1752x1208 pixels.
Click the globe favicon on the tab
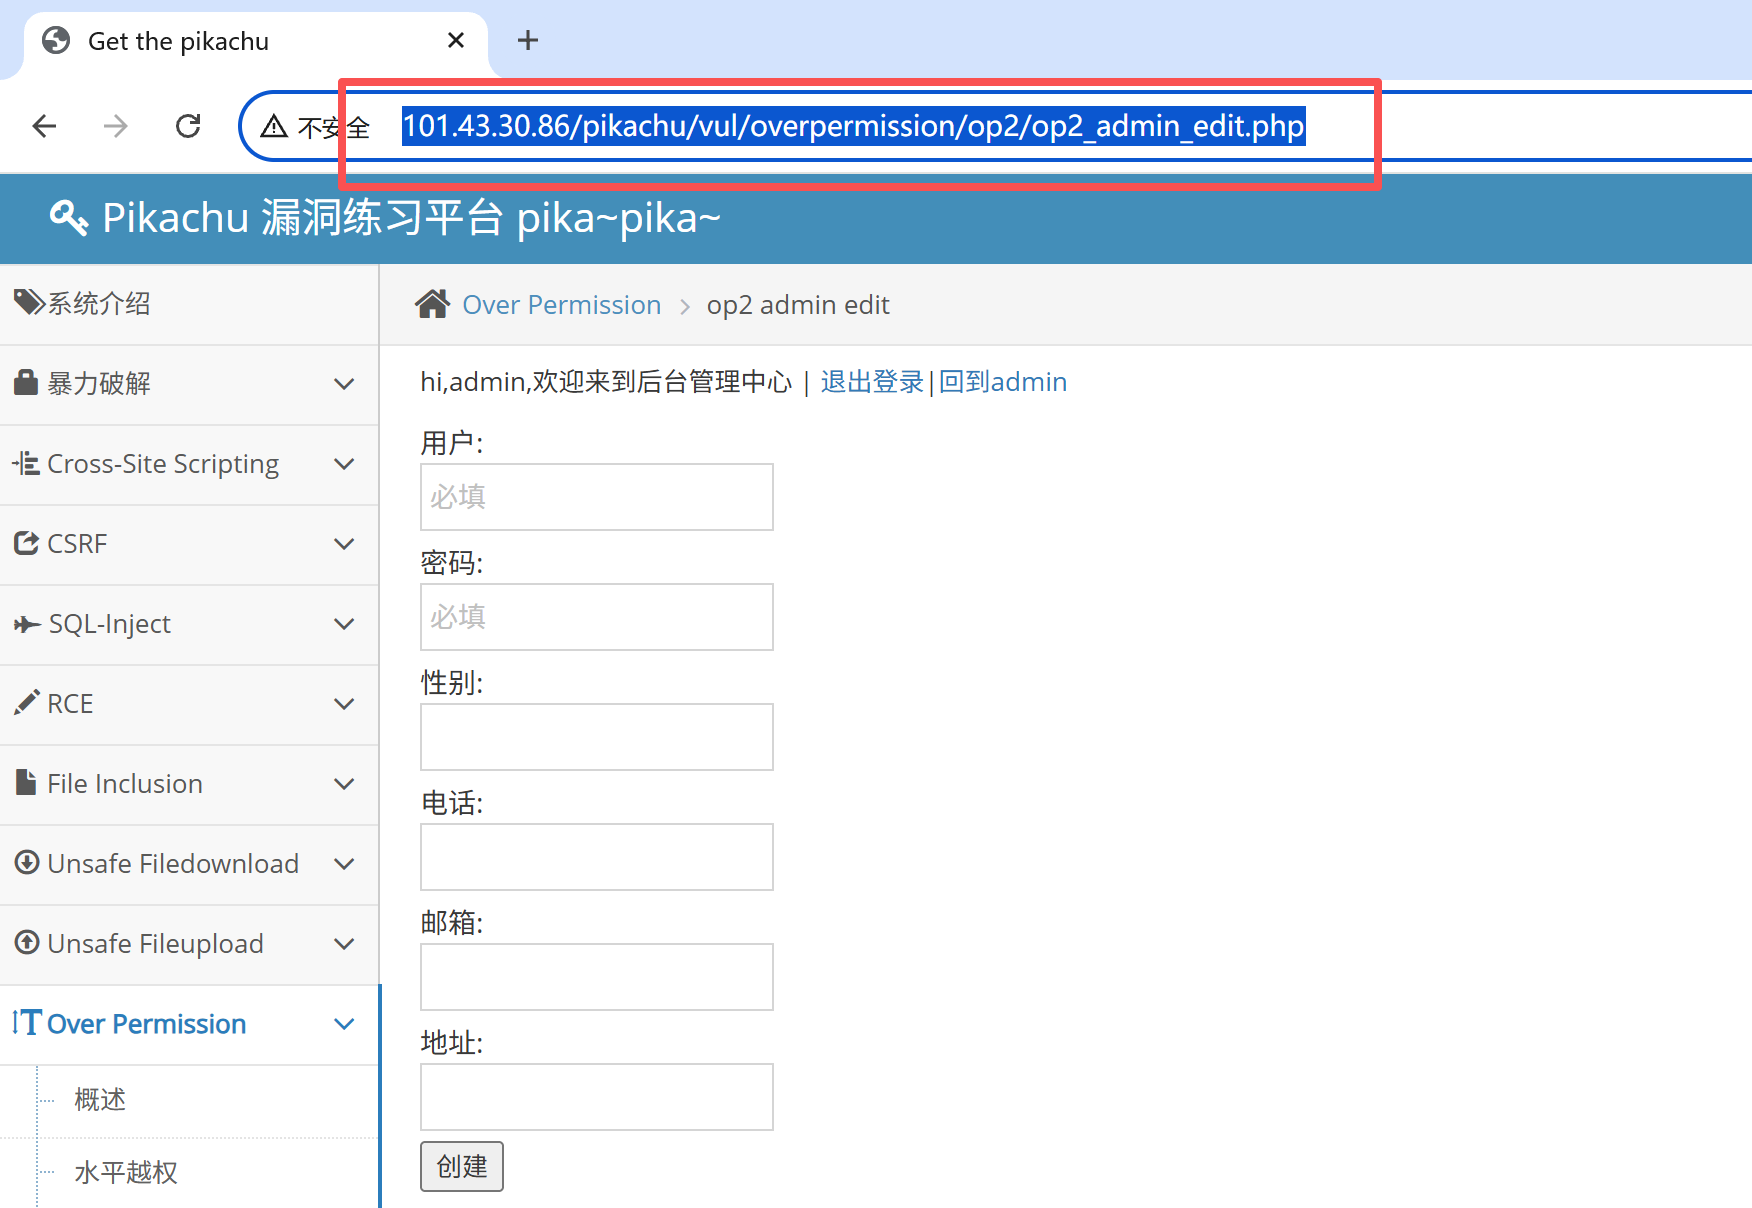coord(56,40)
